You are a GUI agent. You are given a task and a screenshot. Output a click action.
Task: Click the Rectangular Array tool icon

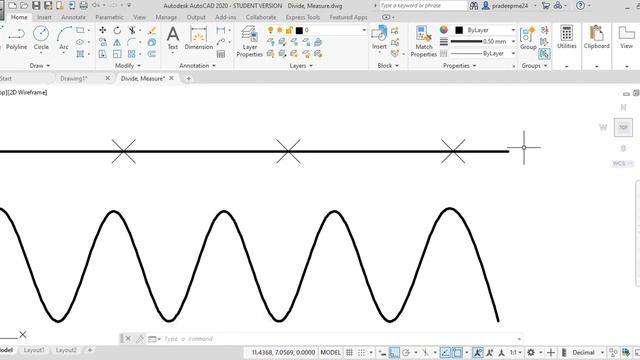click(x=131, y=53)
